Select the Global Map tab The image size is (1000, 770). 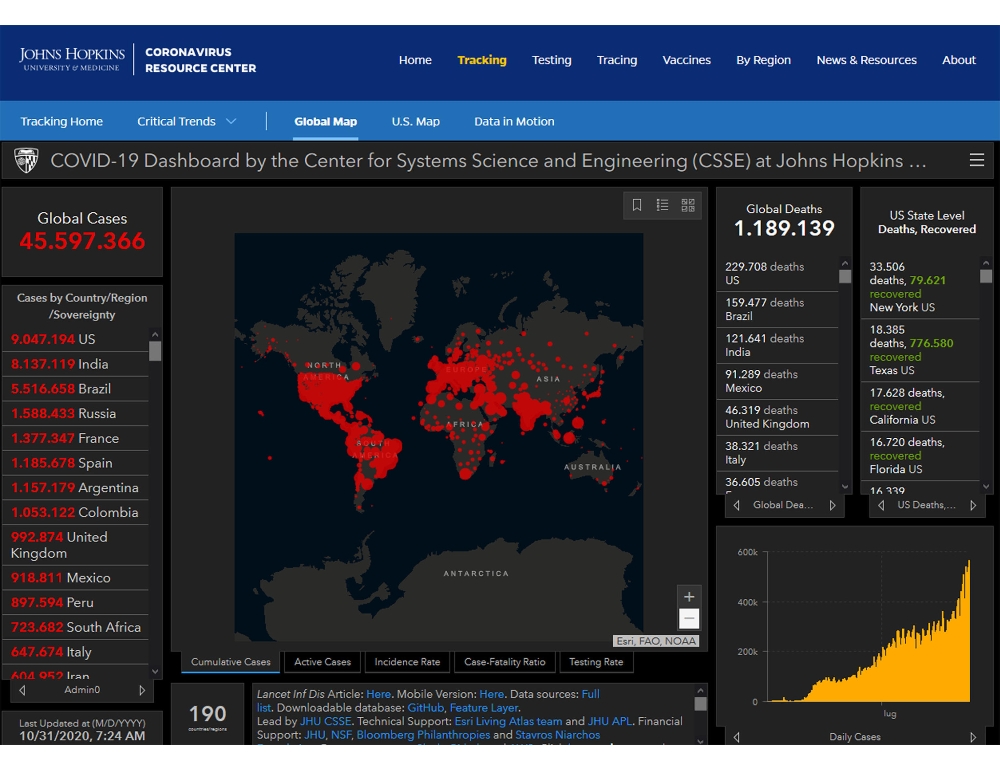(325, 121)
